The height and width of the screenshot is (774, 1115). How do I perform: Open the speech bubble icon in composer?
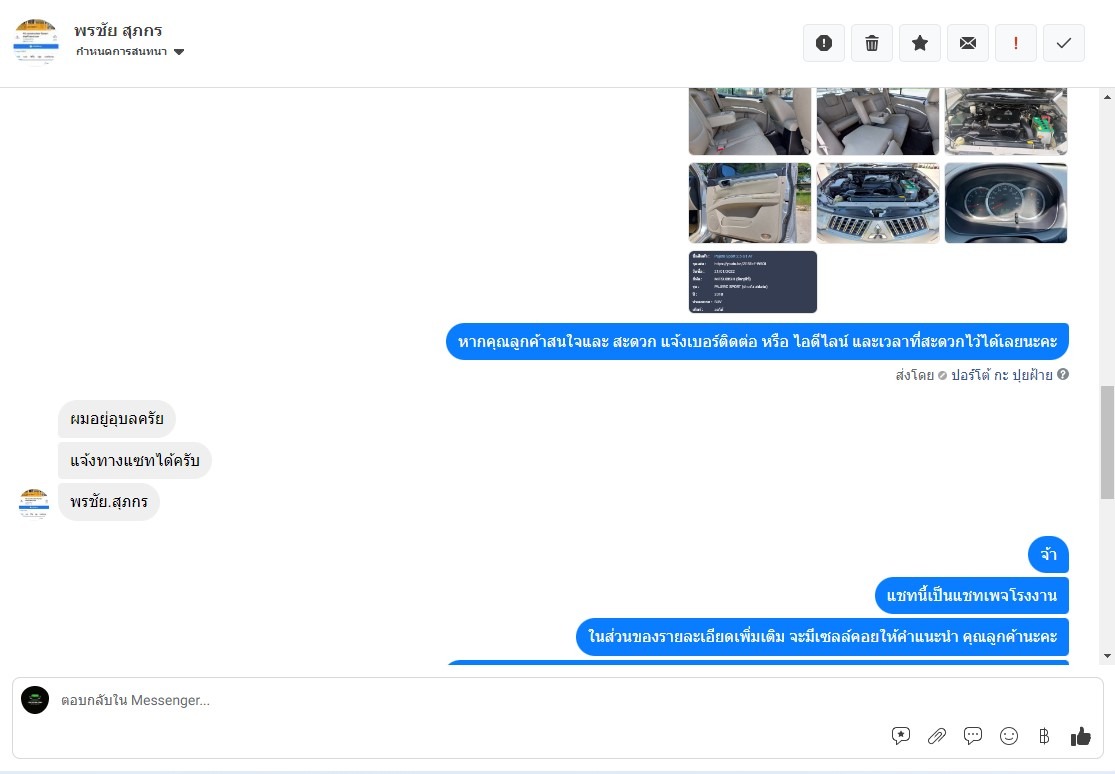973,736
